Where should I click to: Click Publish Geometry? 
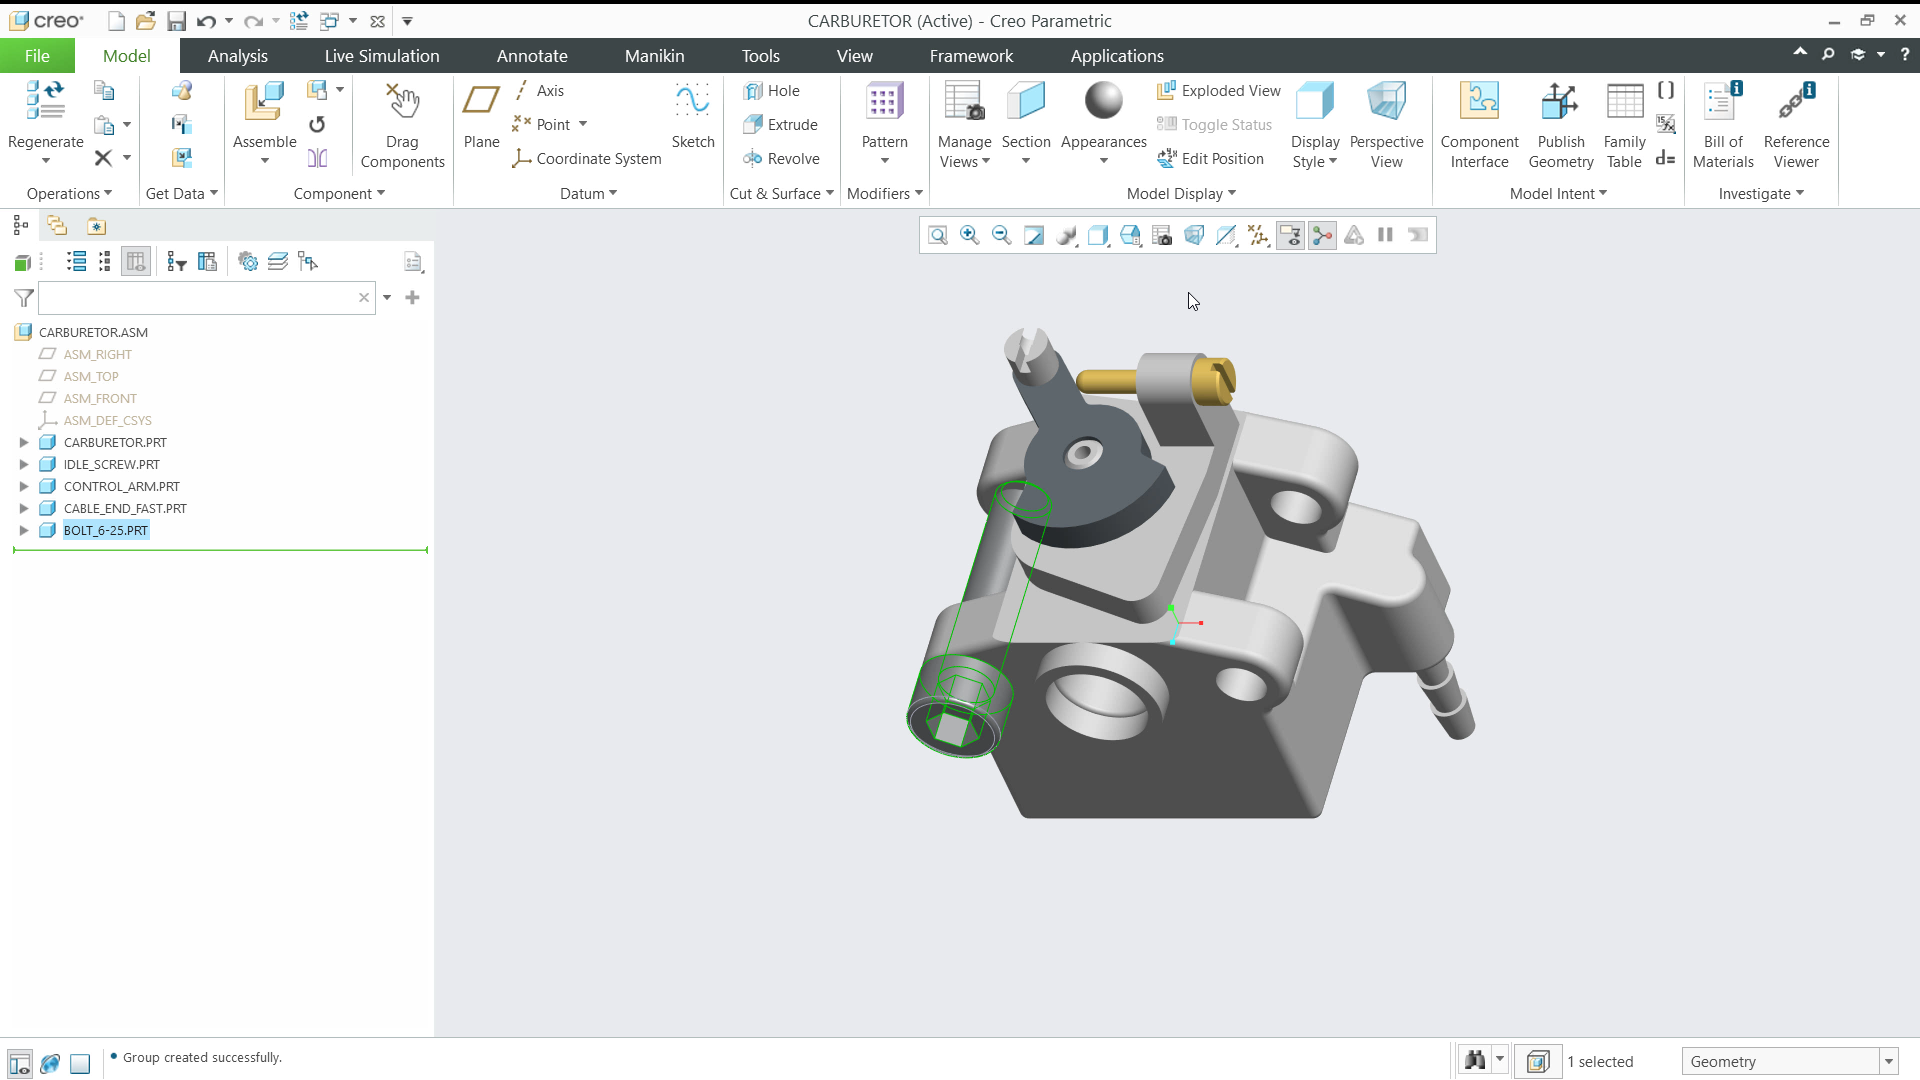[1560, 125]
